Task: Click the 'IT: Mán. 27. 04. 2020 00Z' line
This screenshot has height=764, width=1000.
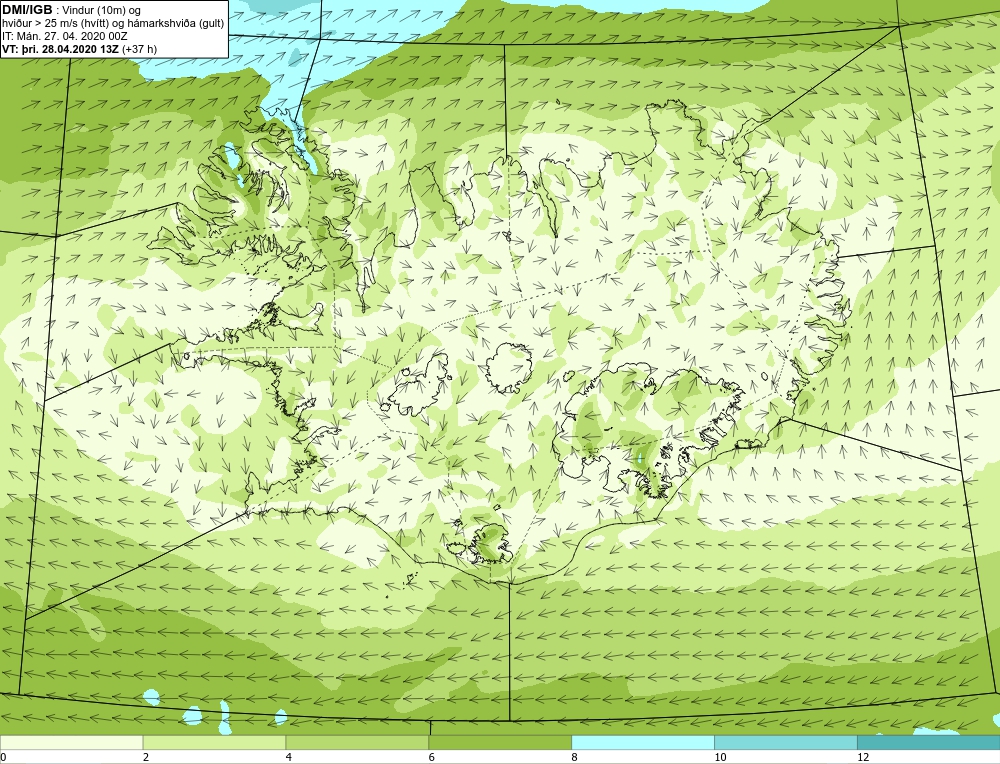Action: pos(65,36)
